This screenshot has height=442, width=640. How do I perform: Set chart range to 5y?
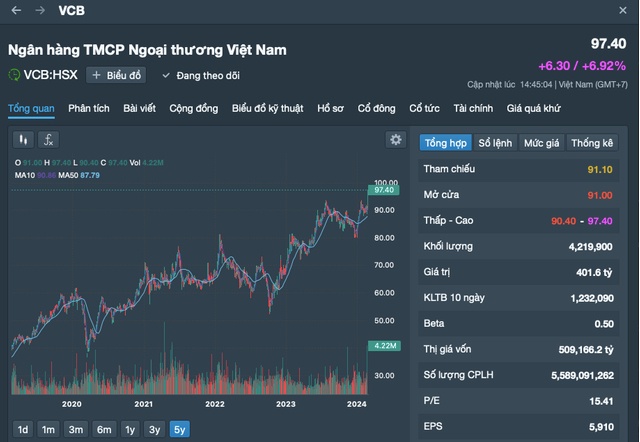point(180,429)
